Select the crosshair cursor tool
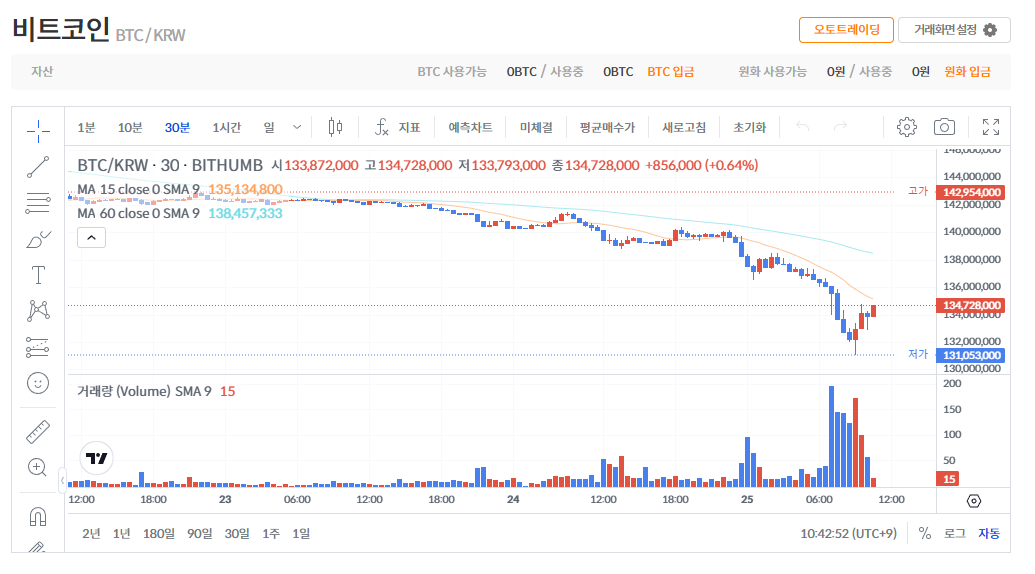1035x574 pixels. click(38, 131)
